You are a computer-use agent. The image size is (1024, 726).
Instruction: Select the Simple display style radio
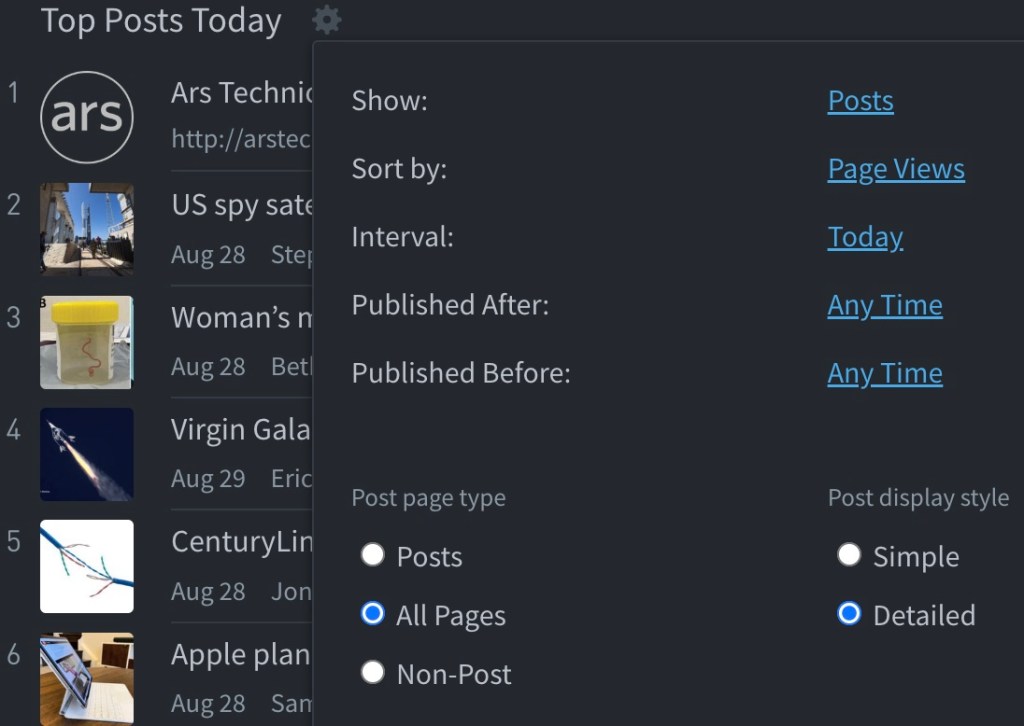[x=849, y=555]
